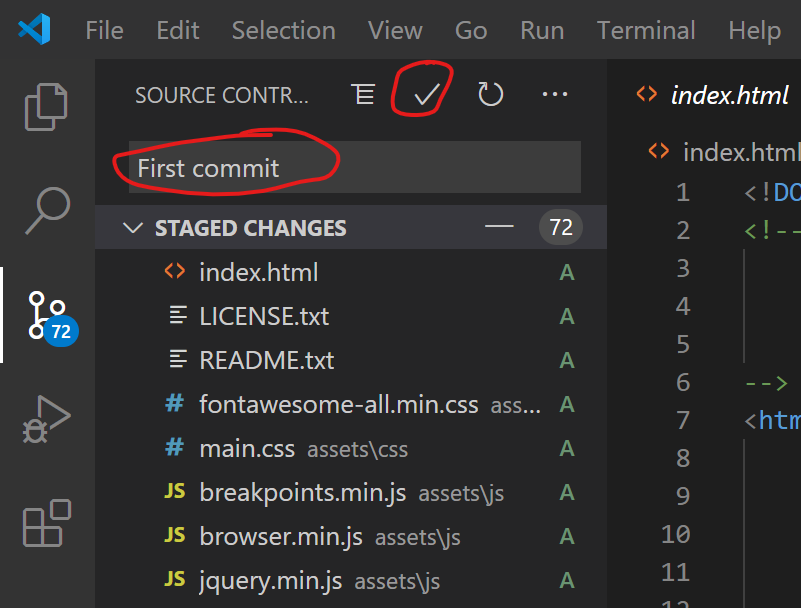Open Source Control more actions ellipsis
The height and width of the screenshot is (608, 801).
click(554, 95)
